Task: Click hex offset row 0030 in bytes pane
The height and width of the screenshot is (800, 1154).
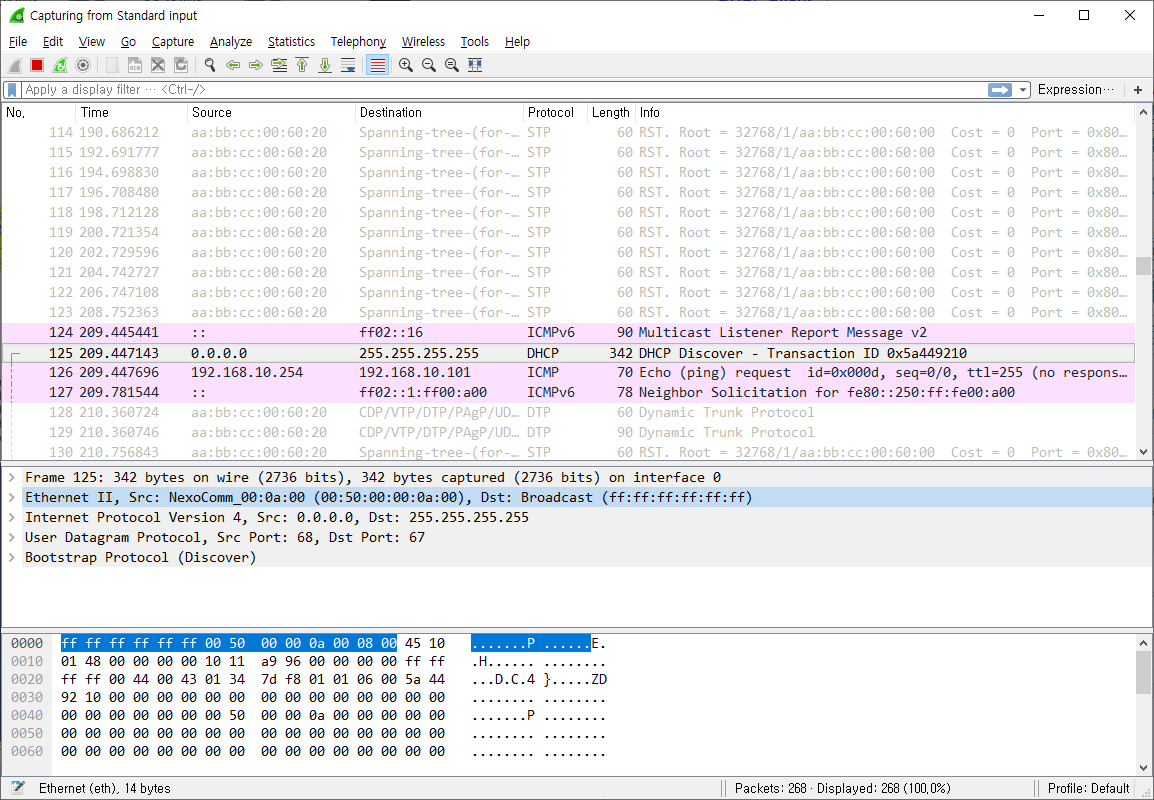Action: pos(26,697)
